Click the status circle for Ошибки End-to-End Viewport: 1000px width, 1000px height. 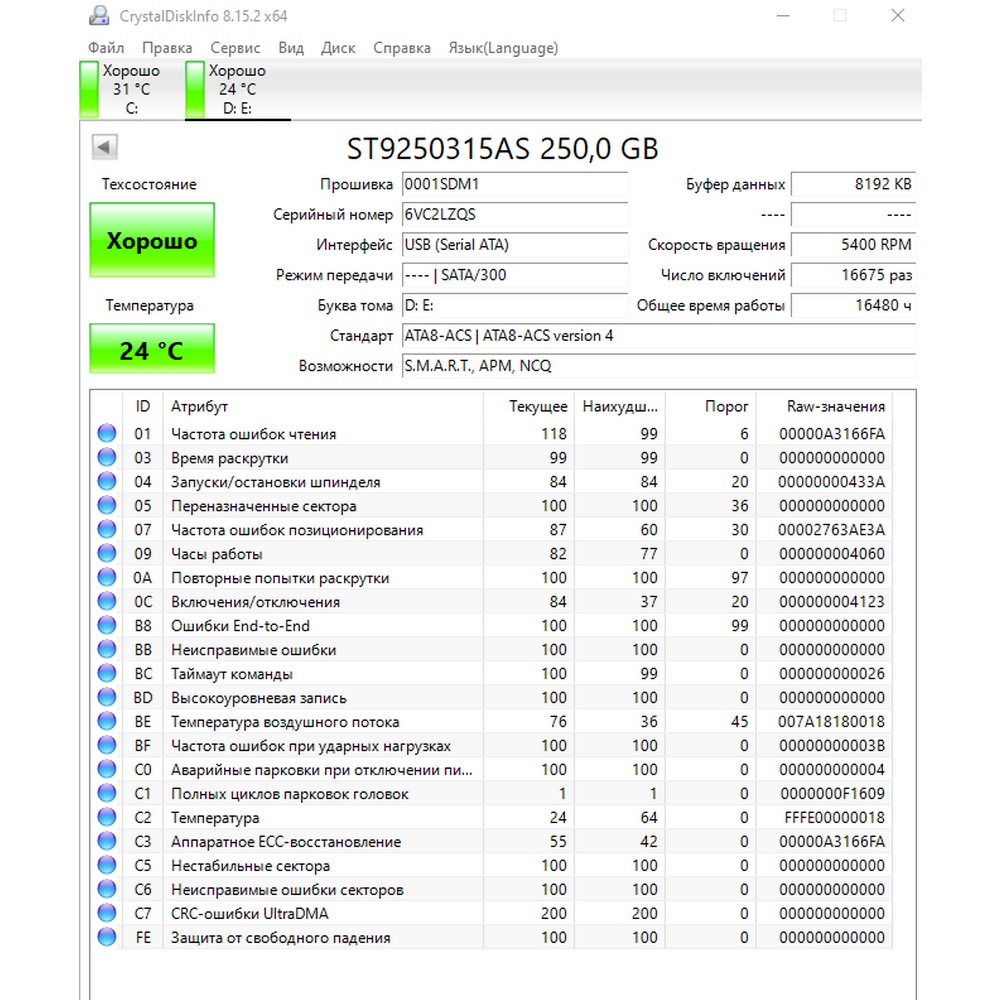[107, 626]
